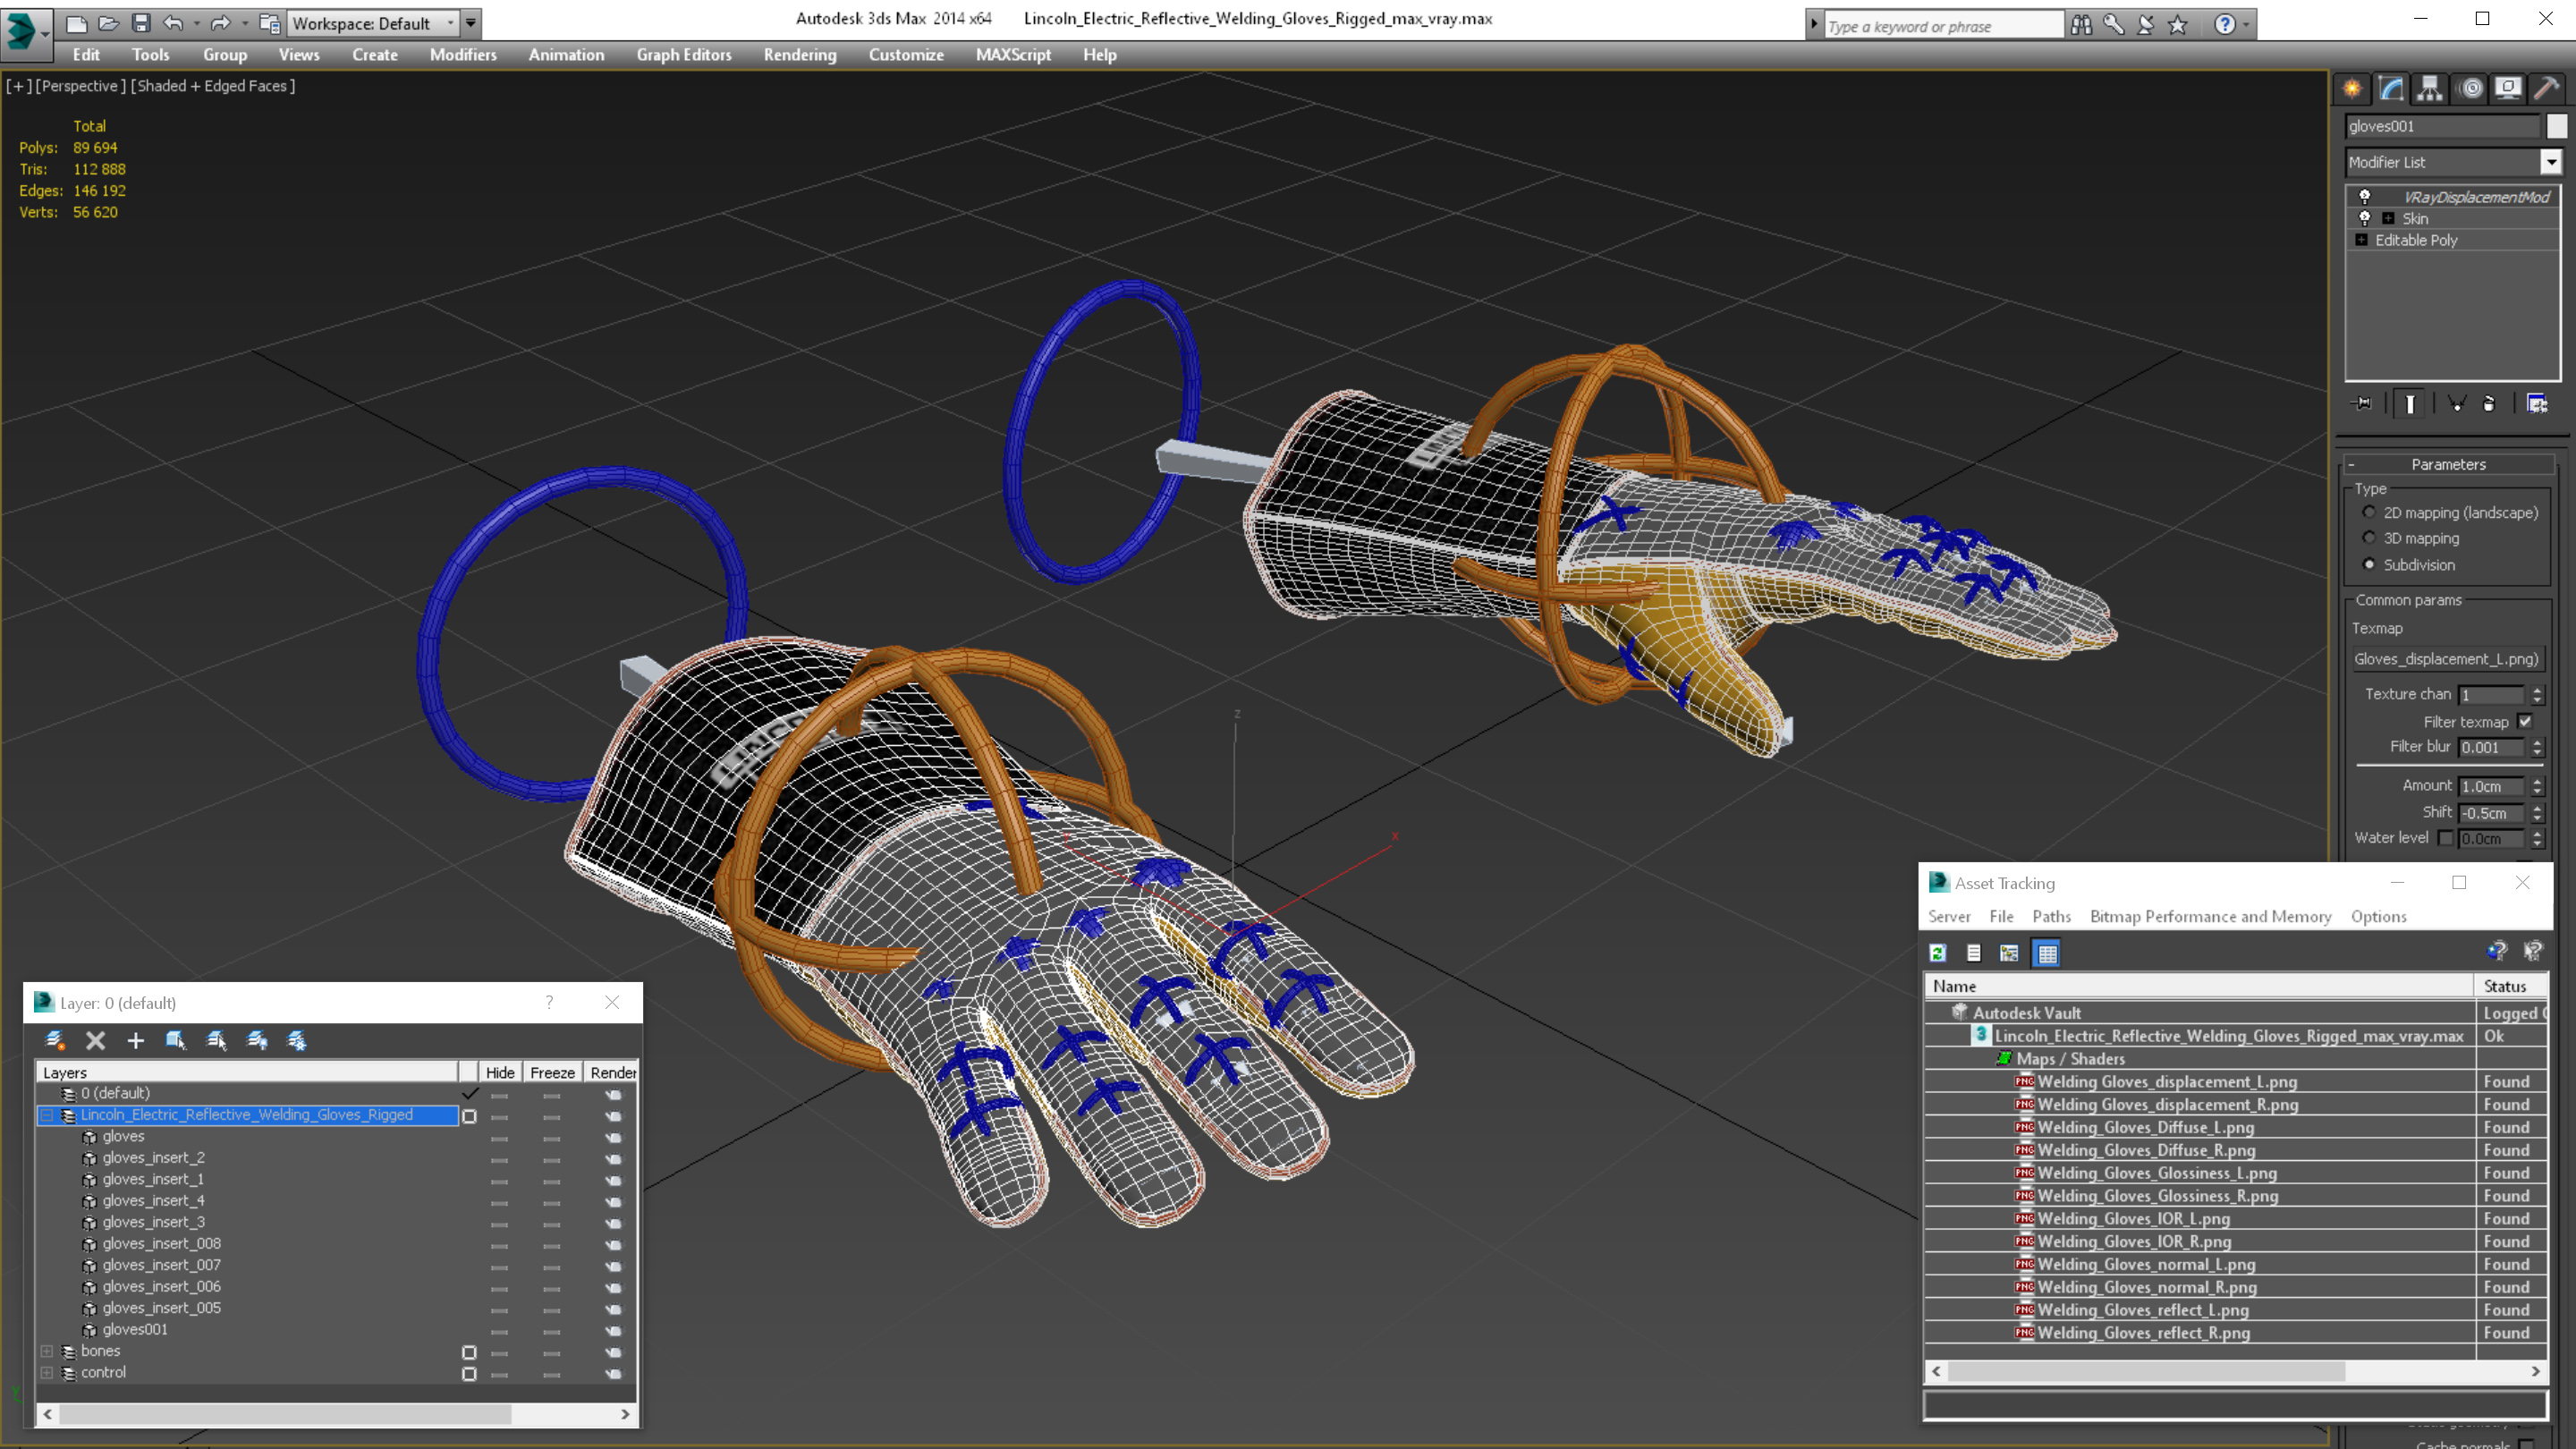Open the Rendering menu
The image size is (2576, 1449).
800,55
